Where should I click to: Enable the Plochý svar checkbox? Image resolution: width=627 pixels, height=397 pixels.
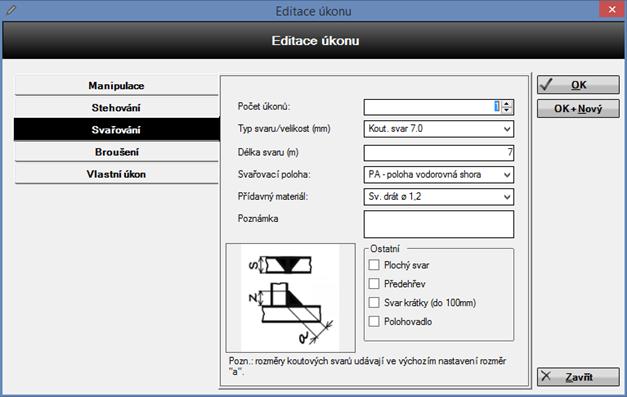click(374, 265)
